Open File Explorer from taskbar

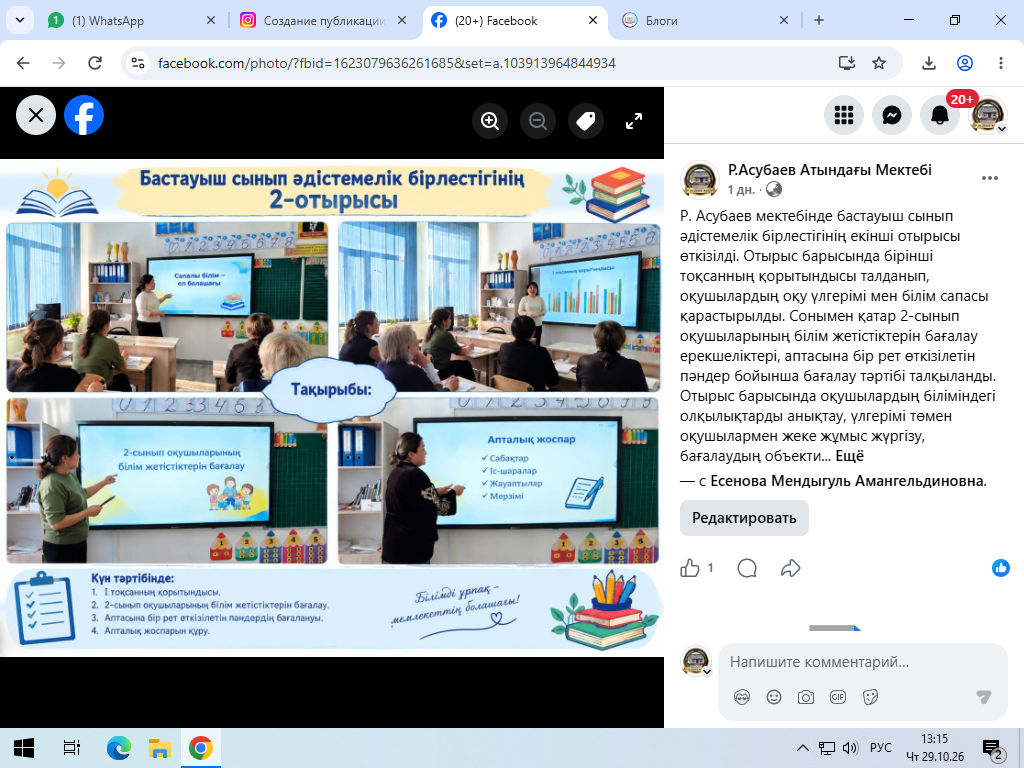click(x=159, y=748)
